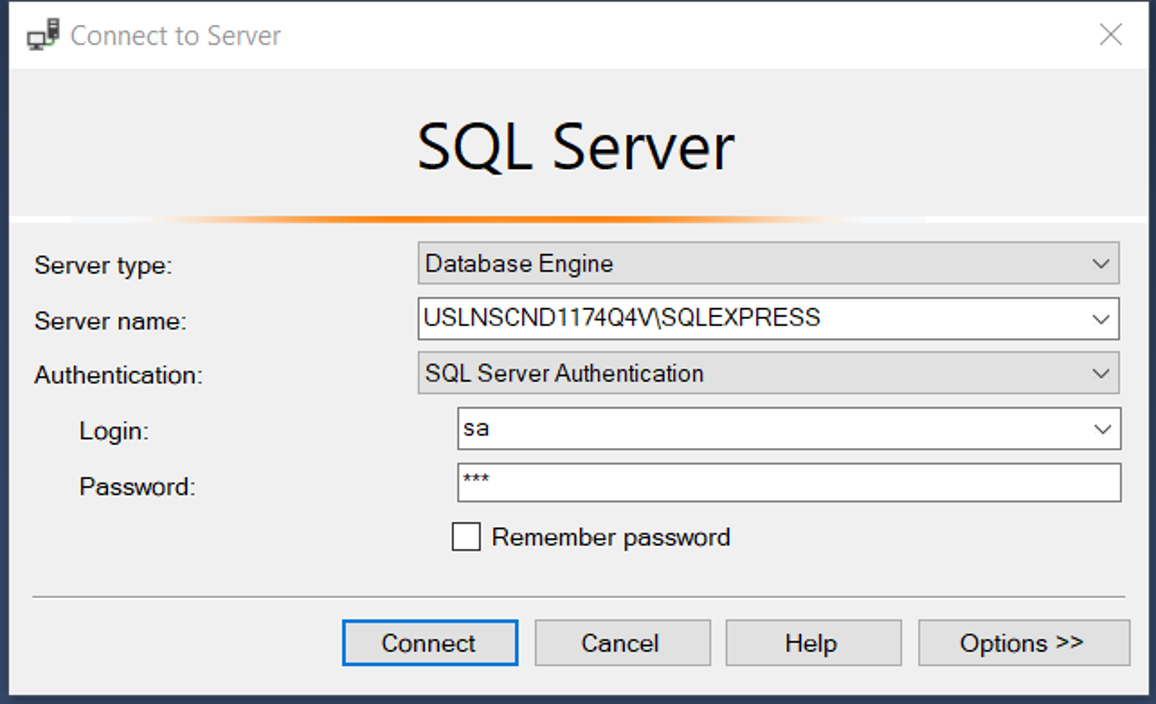Expand the Login dropdown arrow
1156x704 pixels.
(1102, 429)
